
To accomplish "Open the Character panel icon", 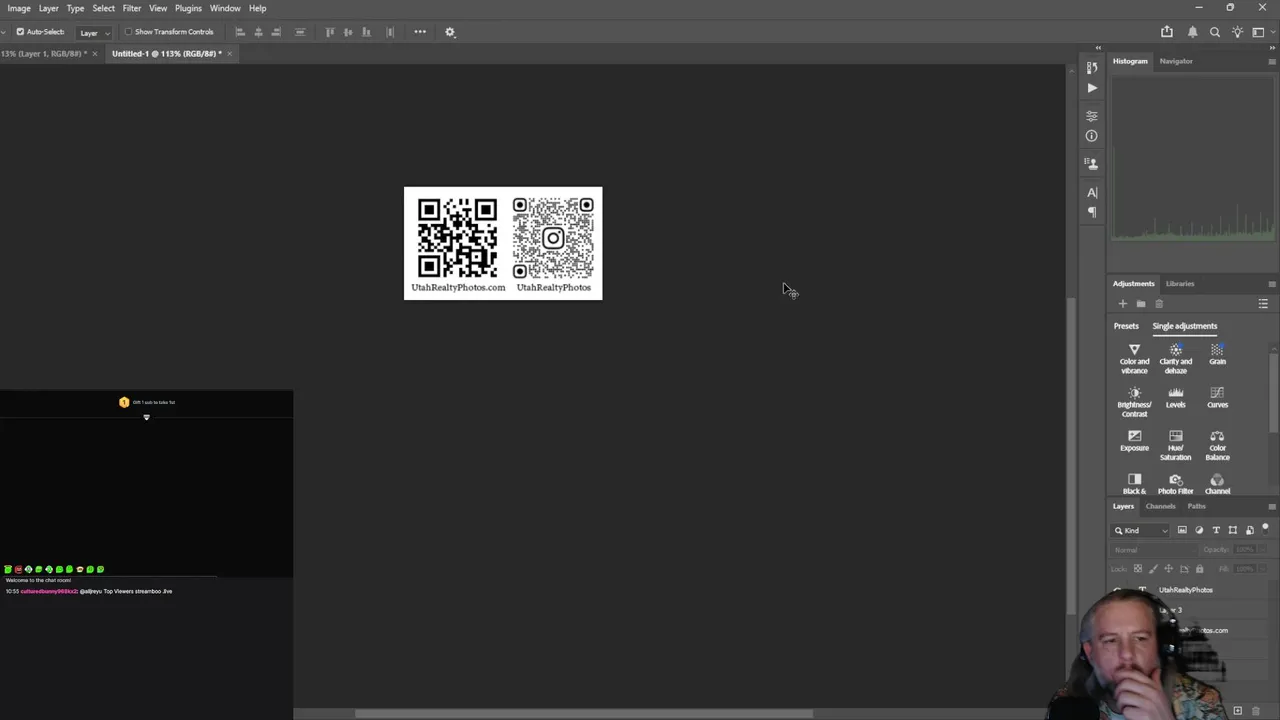I will pyautogui.click(x=1092, y=192).
